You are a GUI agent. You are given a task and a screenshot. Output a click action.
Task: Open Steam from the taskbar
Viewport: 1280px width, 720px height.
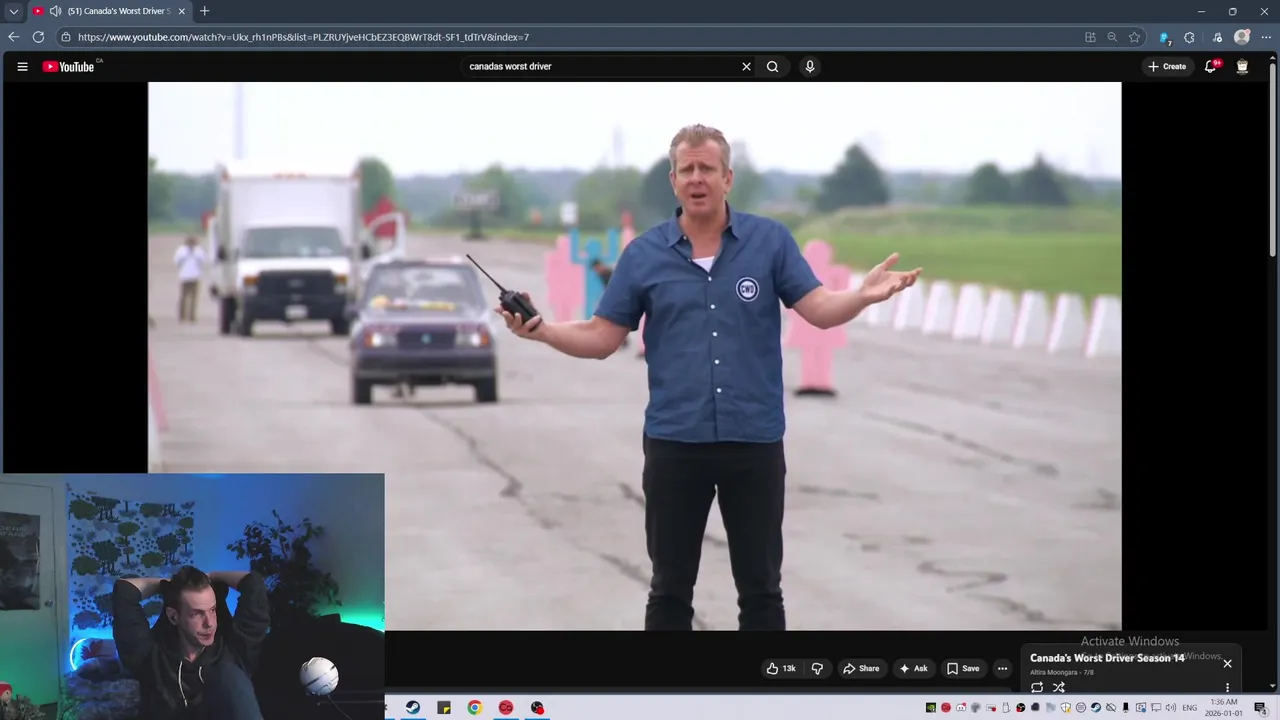point(412,707)
